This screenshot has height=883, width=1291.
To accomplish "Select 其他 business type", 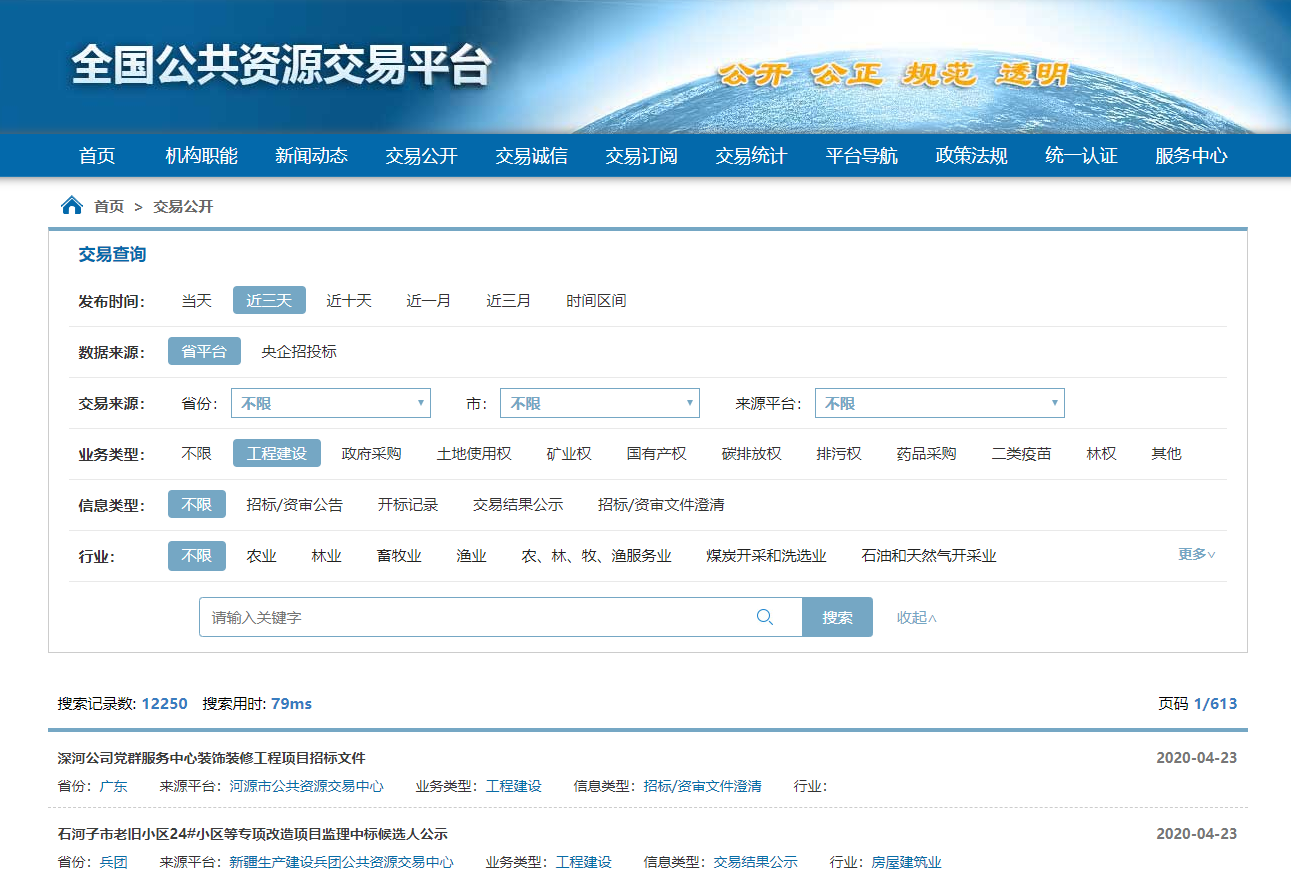I will click(x=1167, y=454).
